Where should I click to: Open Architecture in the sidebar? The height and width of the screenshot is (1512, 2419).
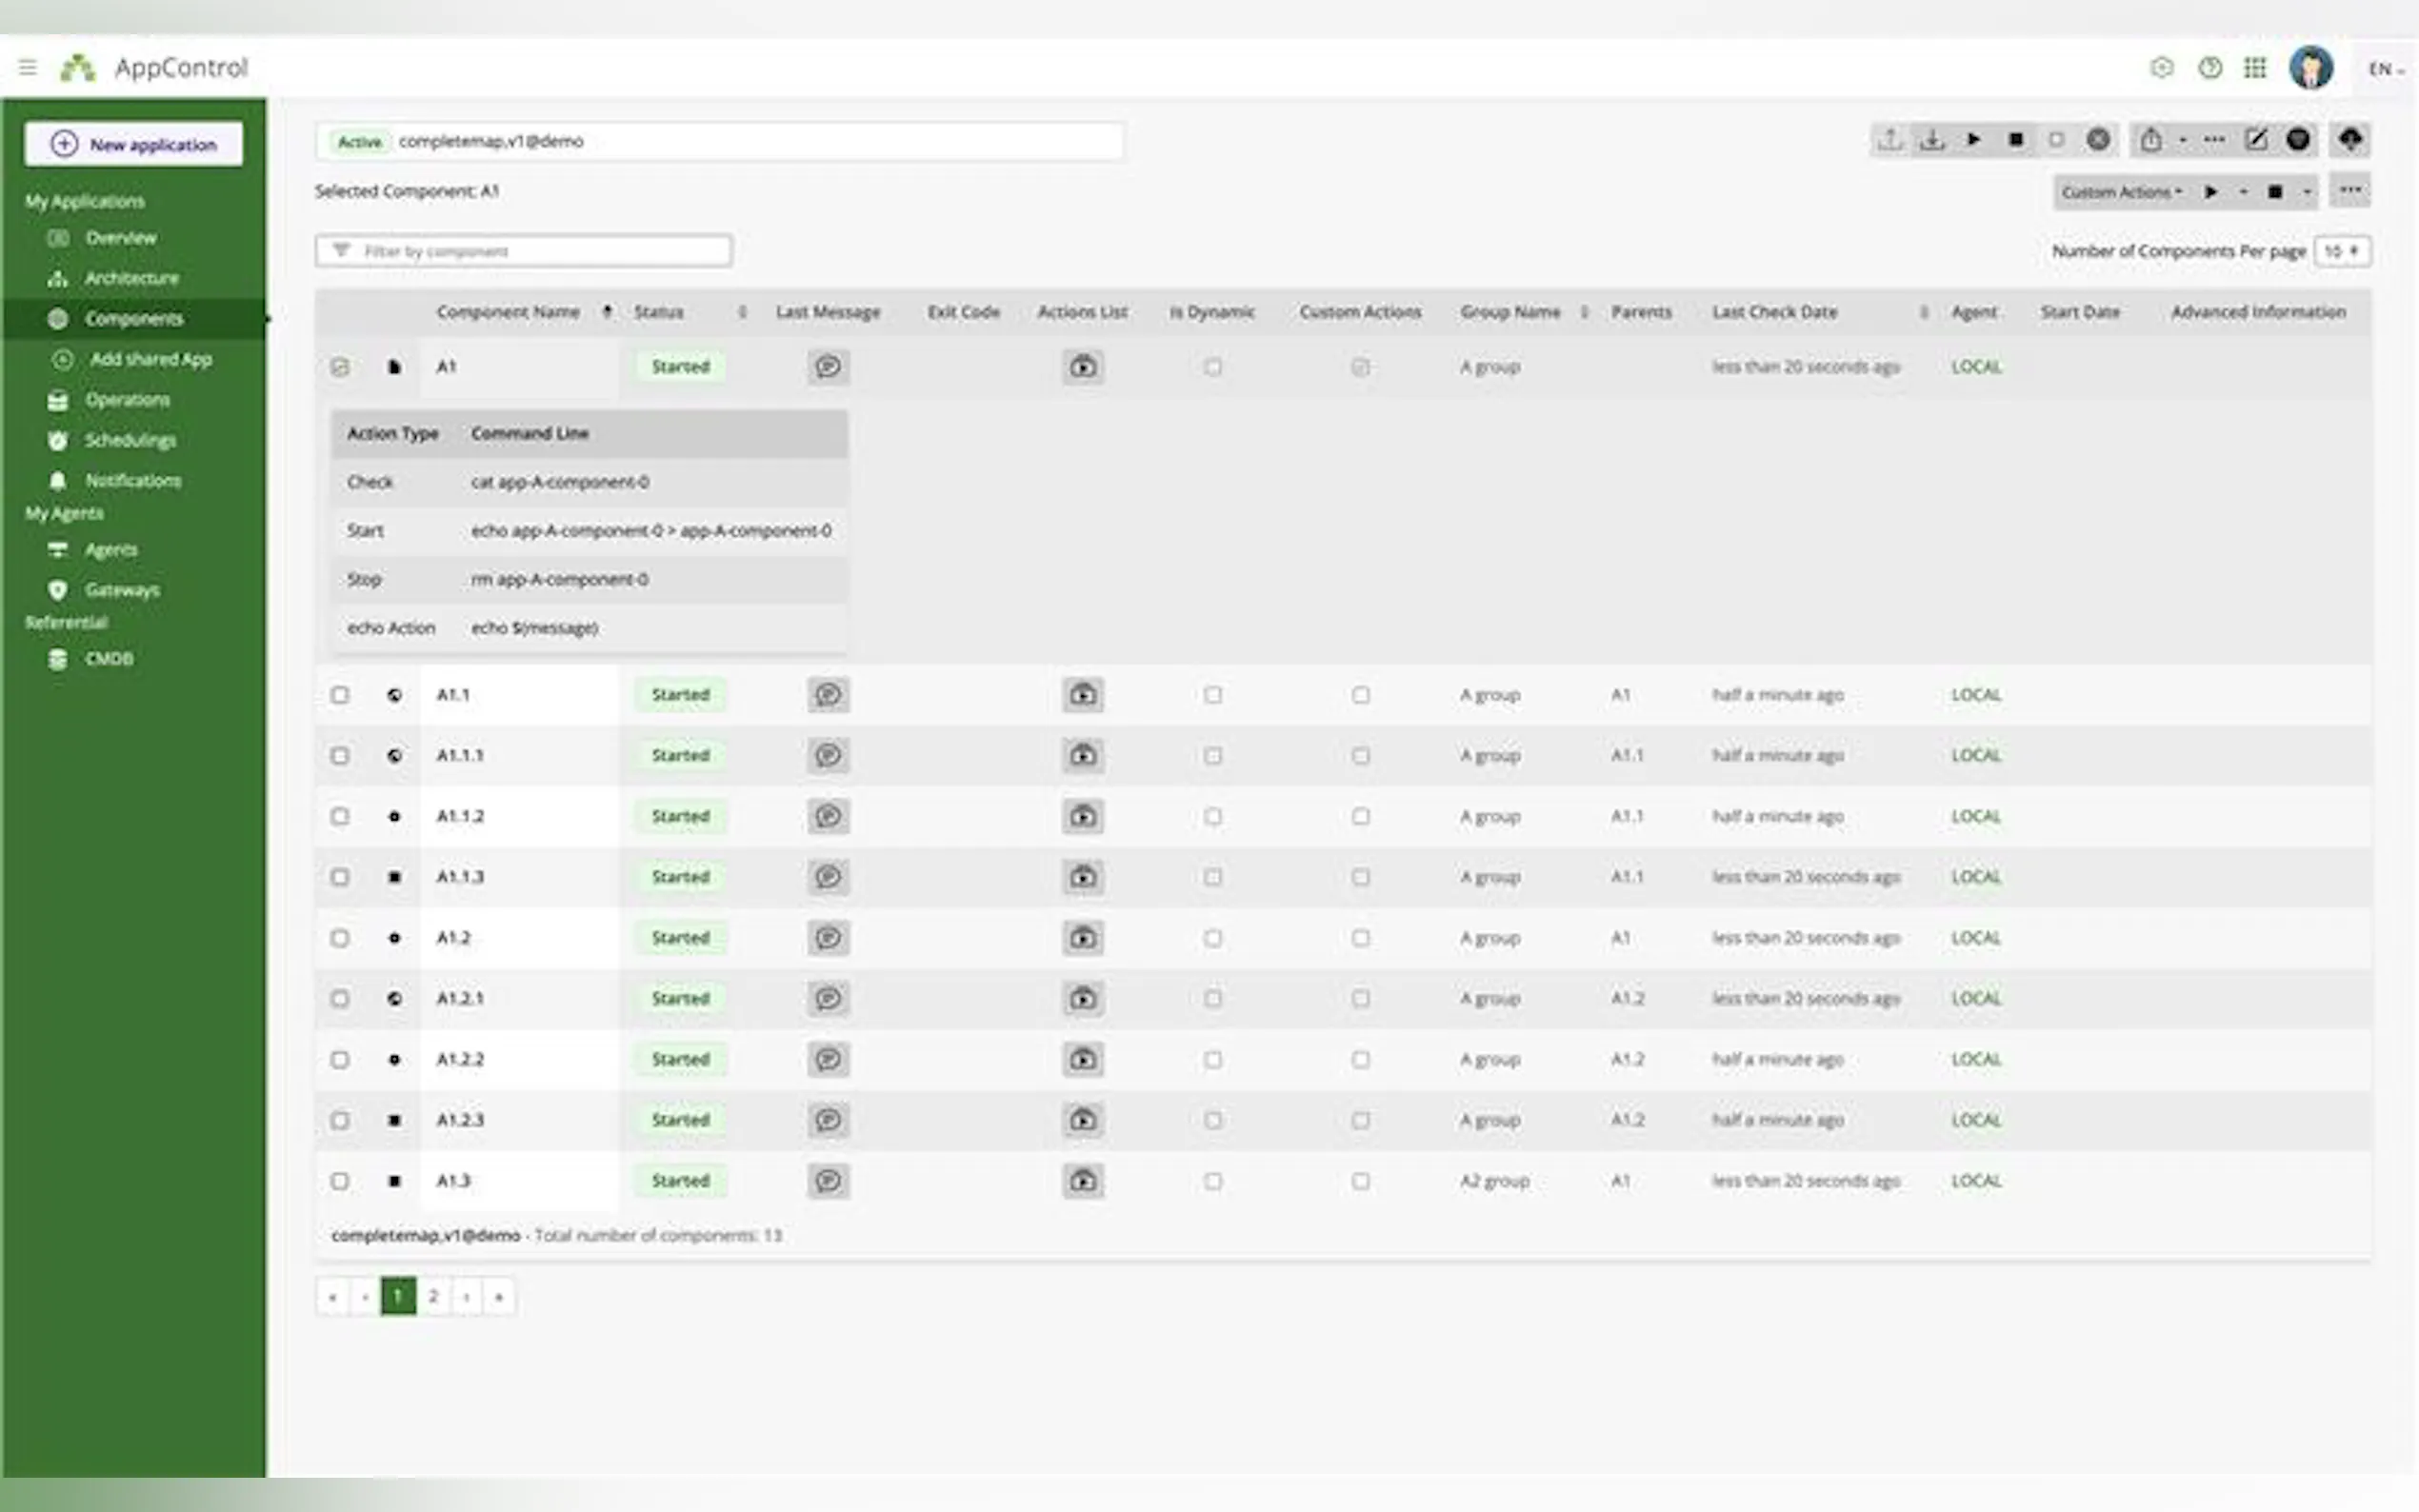coord(131,278)
